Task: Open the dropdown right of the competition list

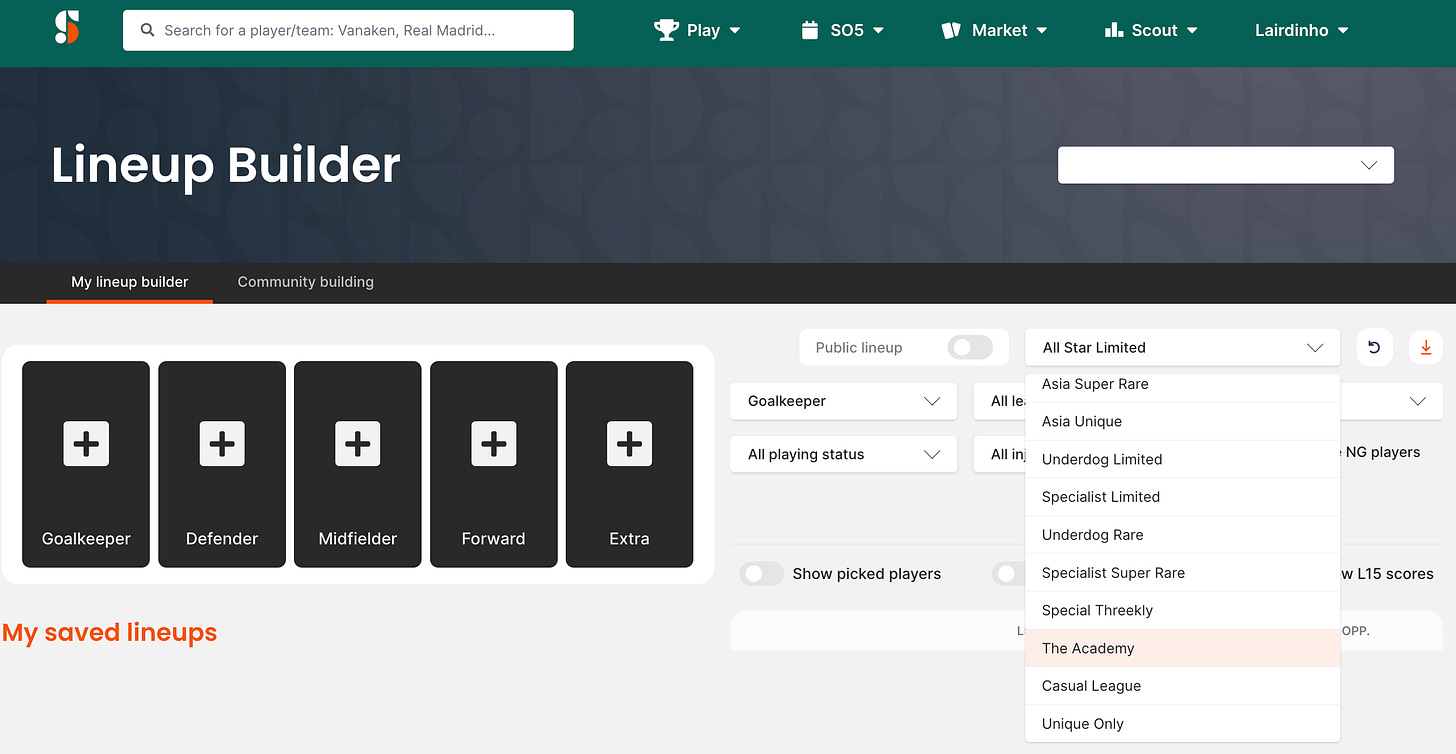Action: 1392,401
